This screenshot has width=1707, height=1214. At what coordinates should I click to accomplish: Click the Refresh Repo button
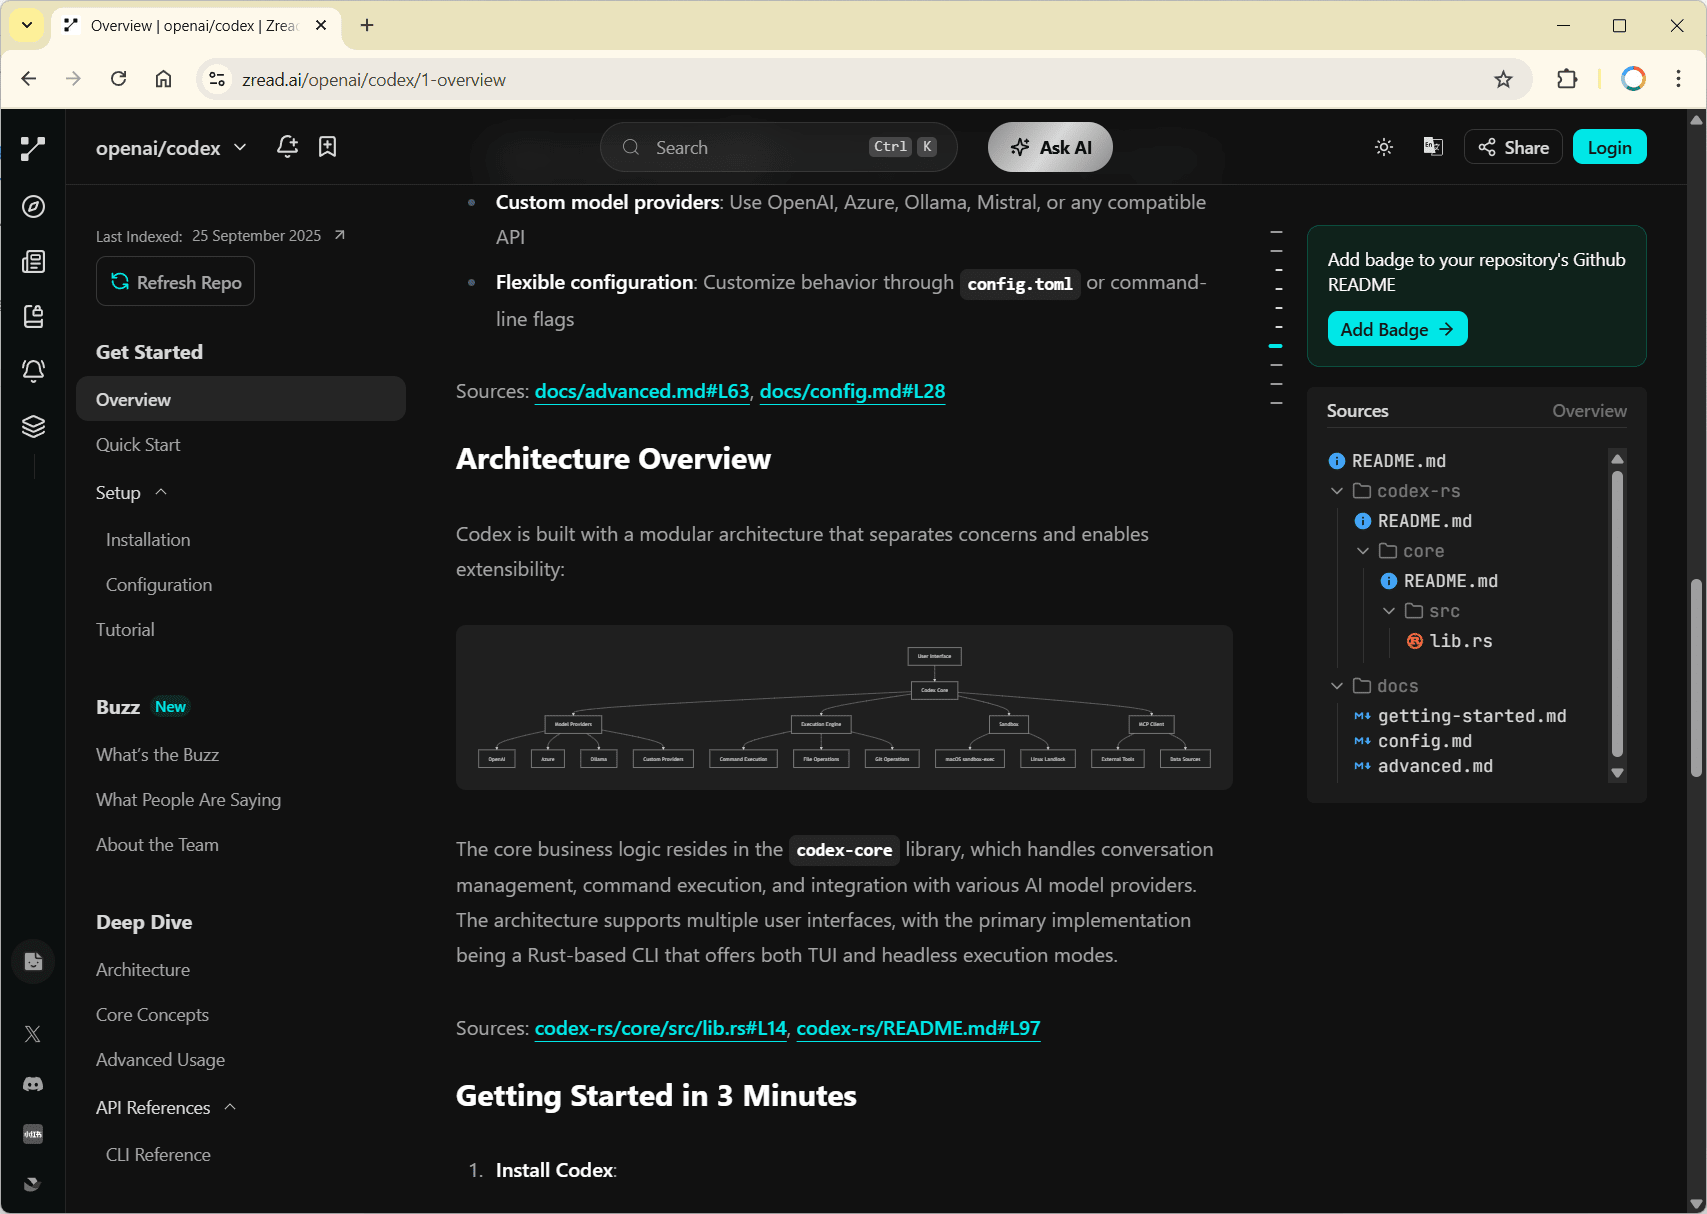pyautogui.click(x=176, y=282)
